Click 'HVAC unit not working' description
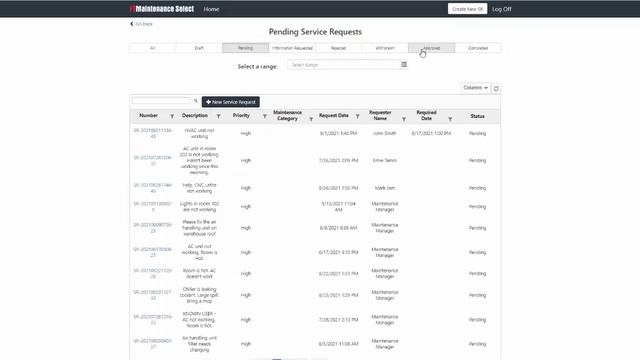Image resolution: width=640 pixels, height=360 pixels. (199, 133)
